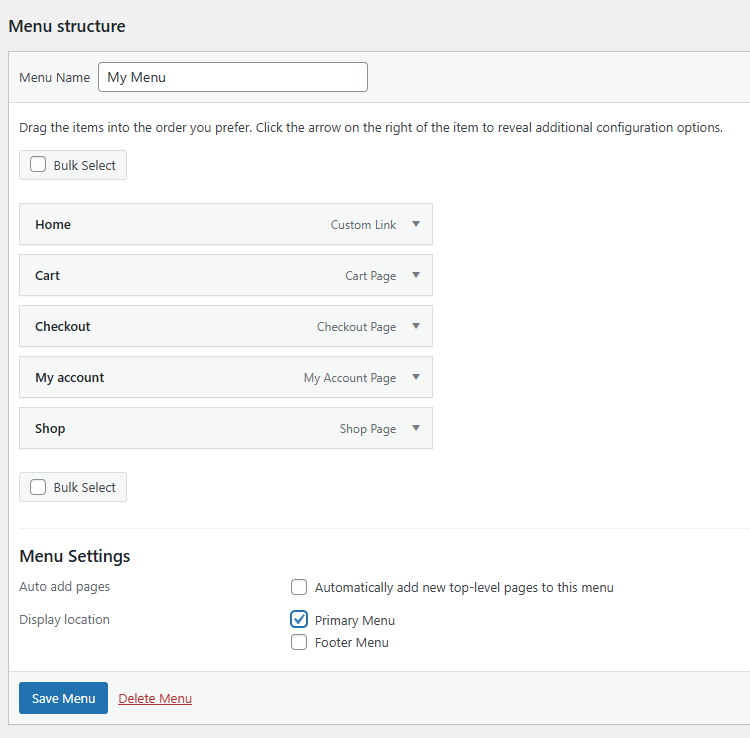Image resolution: width=750 pixels, height=738 pixels.
Task: Tick the top Bulk Select checkbox
Action: point(38,165)
